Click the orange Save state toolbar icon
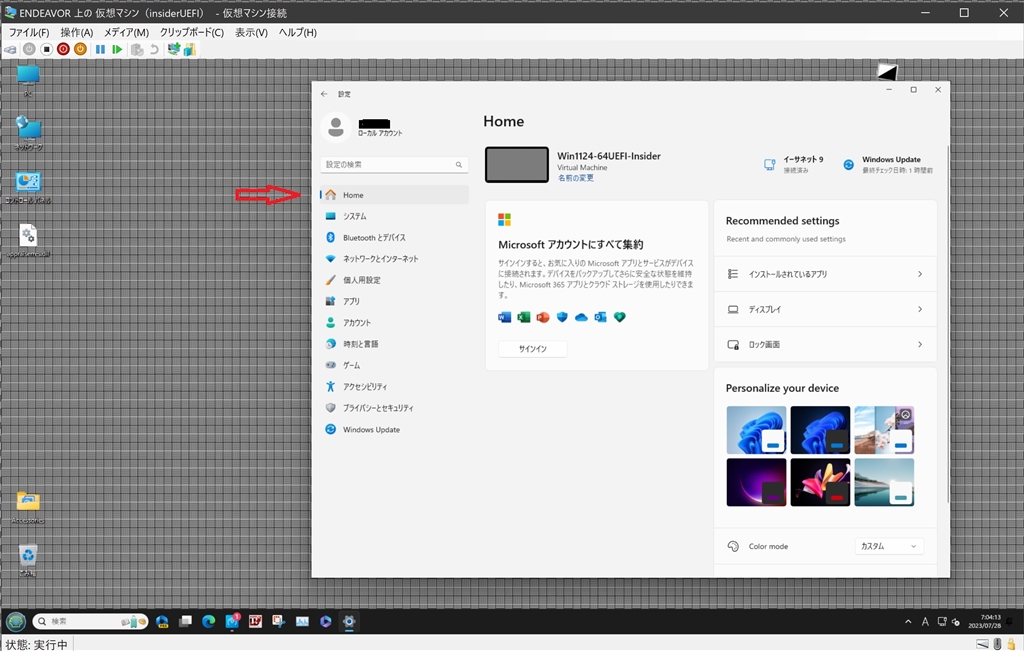Viewport: 1024px width, 651px height. 81,49
